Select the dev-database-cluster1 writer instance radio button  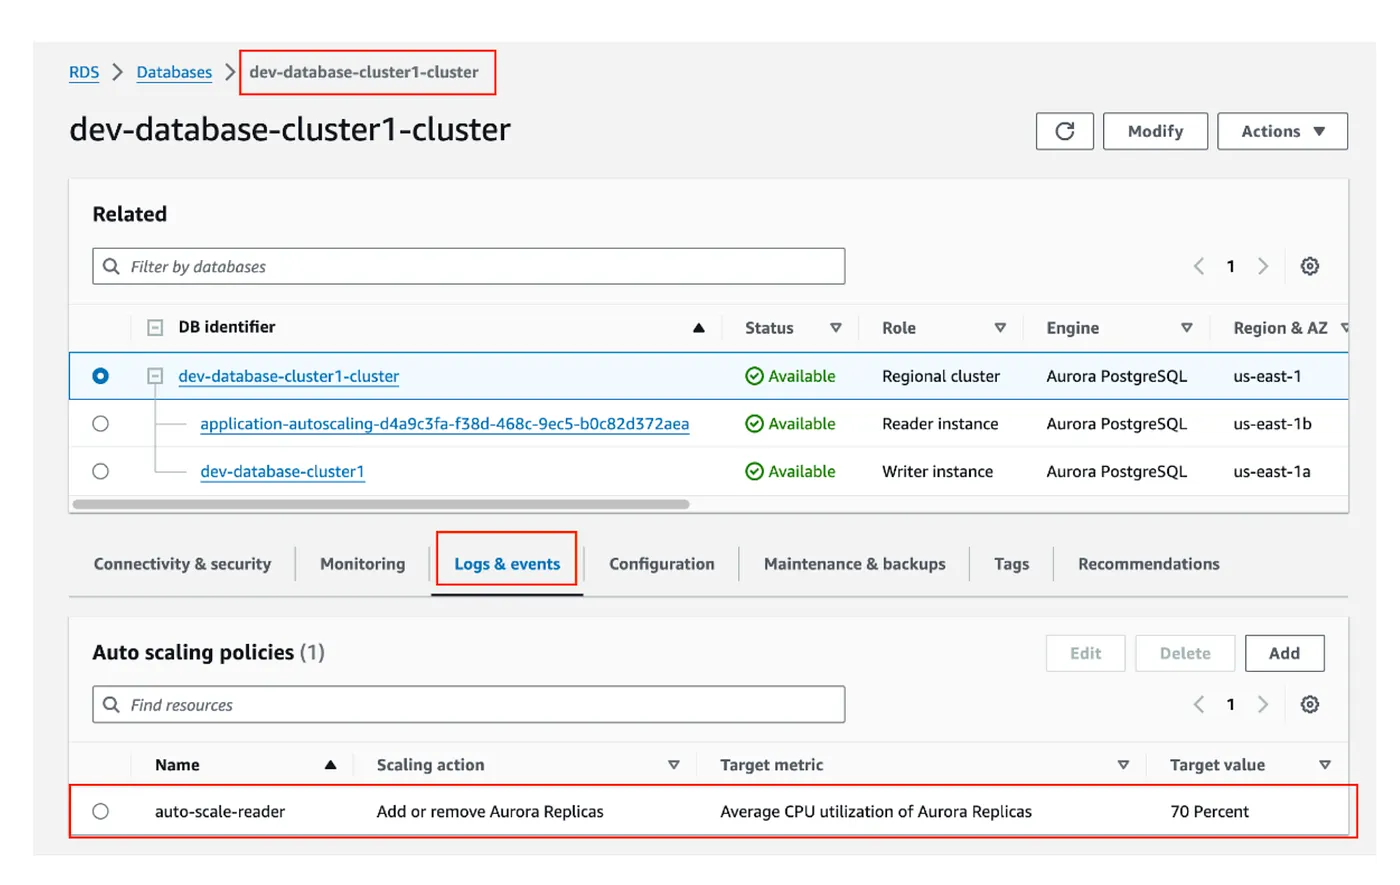coord(100,472)
